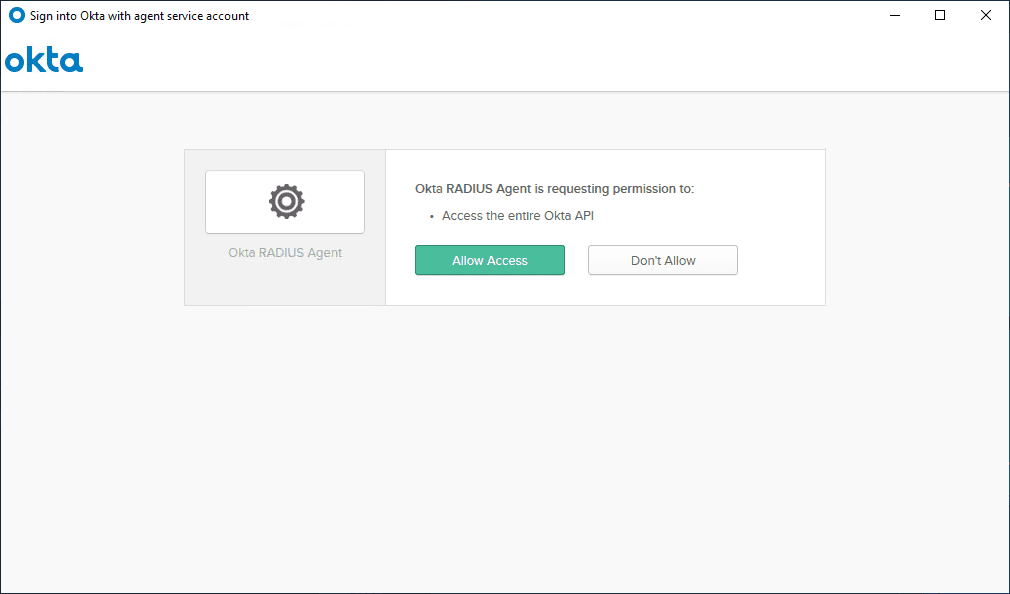This screenshot has width=1010, height=594.
Task: Click the Okta circle icon in title bar
Action: coord(17,15)
